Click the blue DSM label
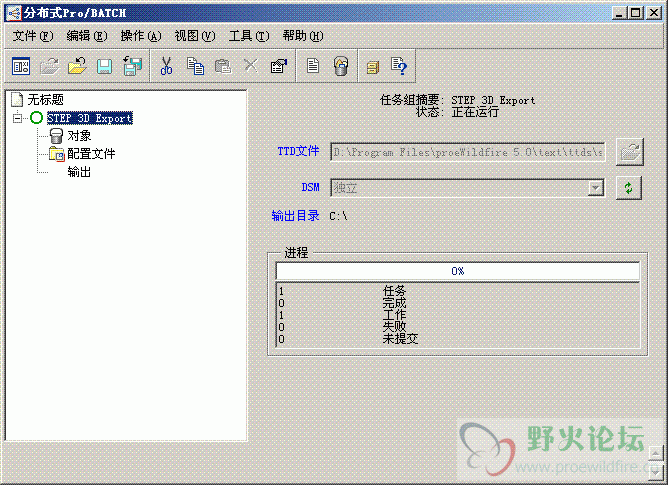This screenshot has height=485, width=668. click(311, 187)
